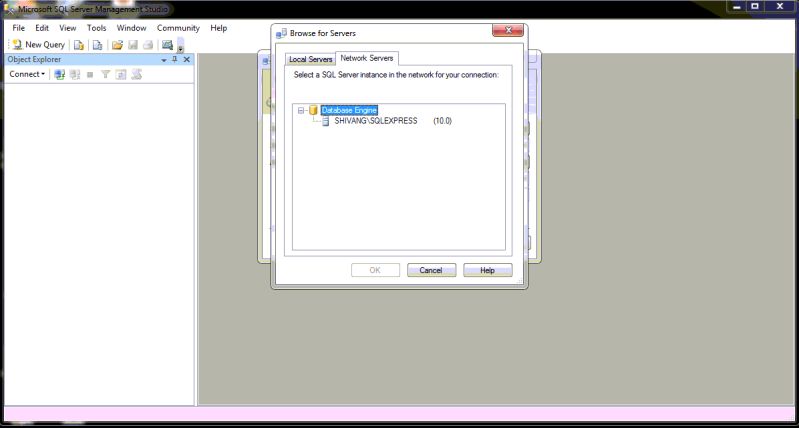Click the Database Engine Query icon

tap(79, 45)
